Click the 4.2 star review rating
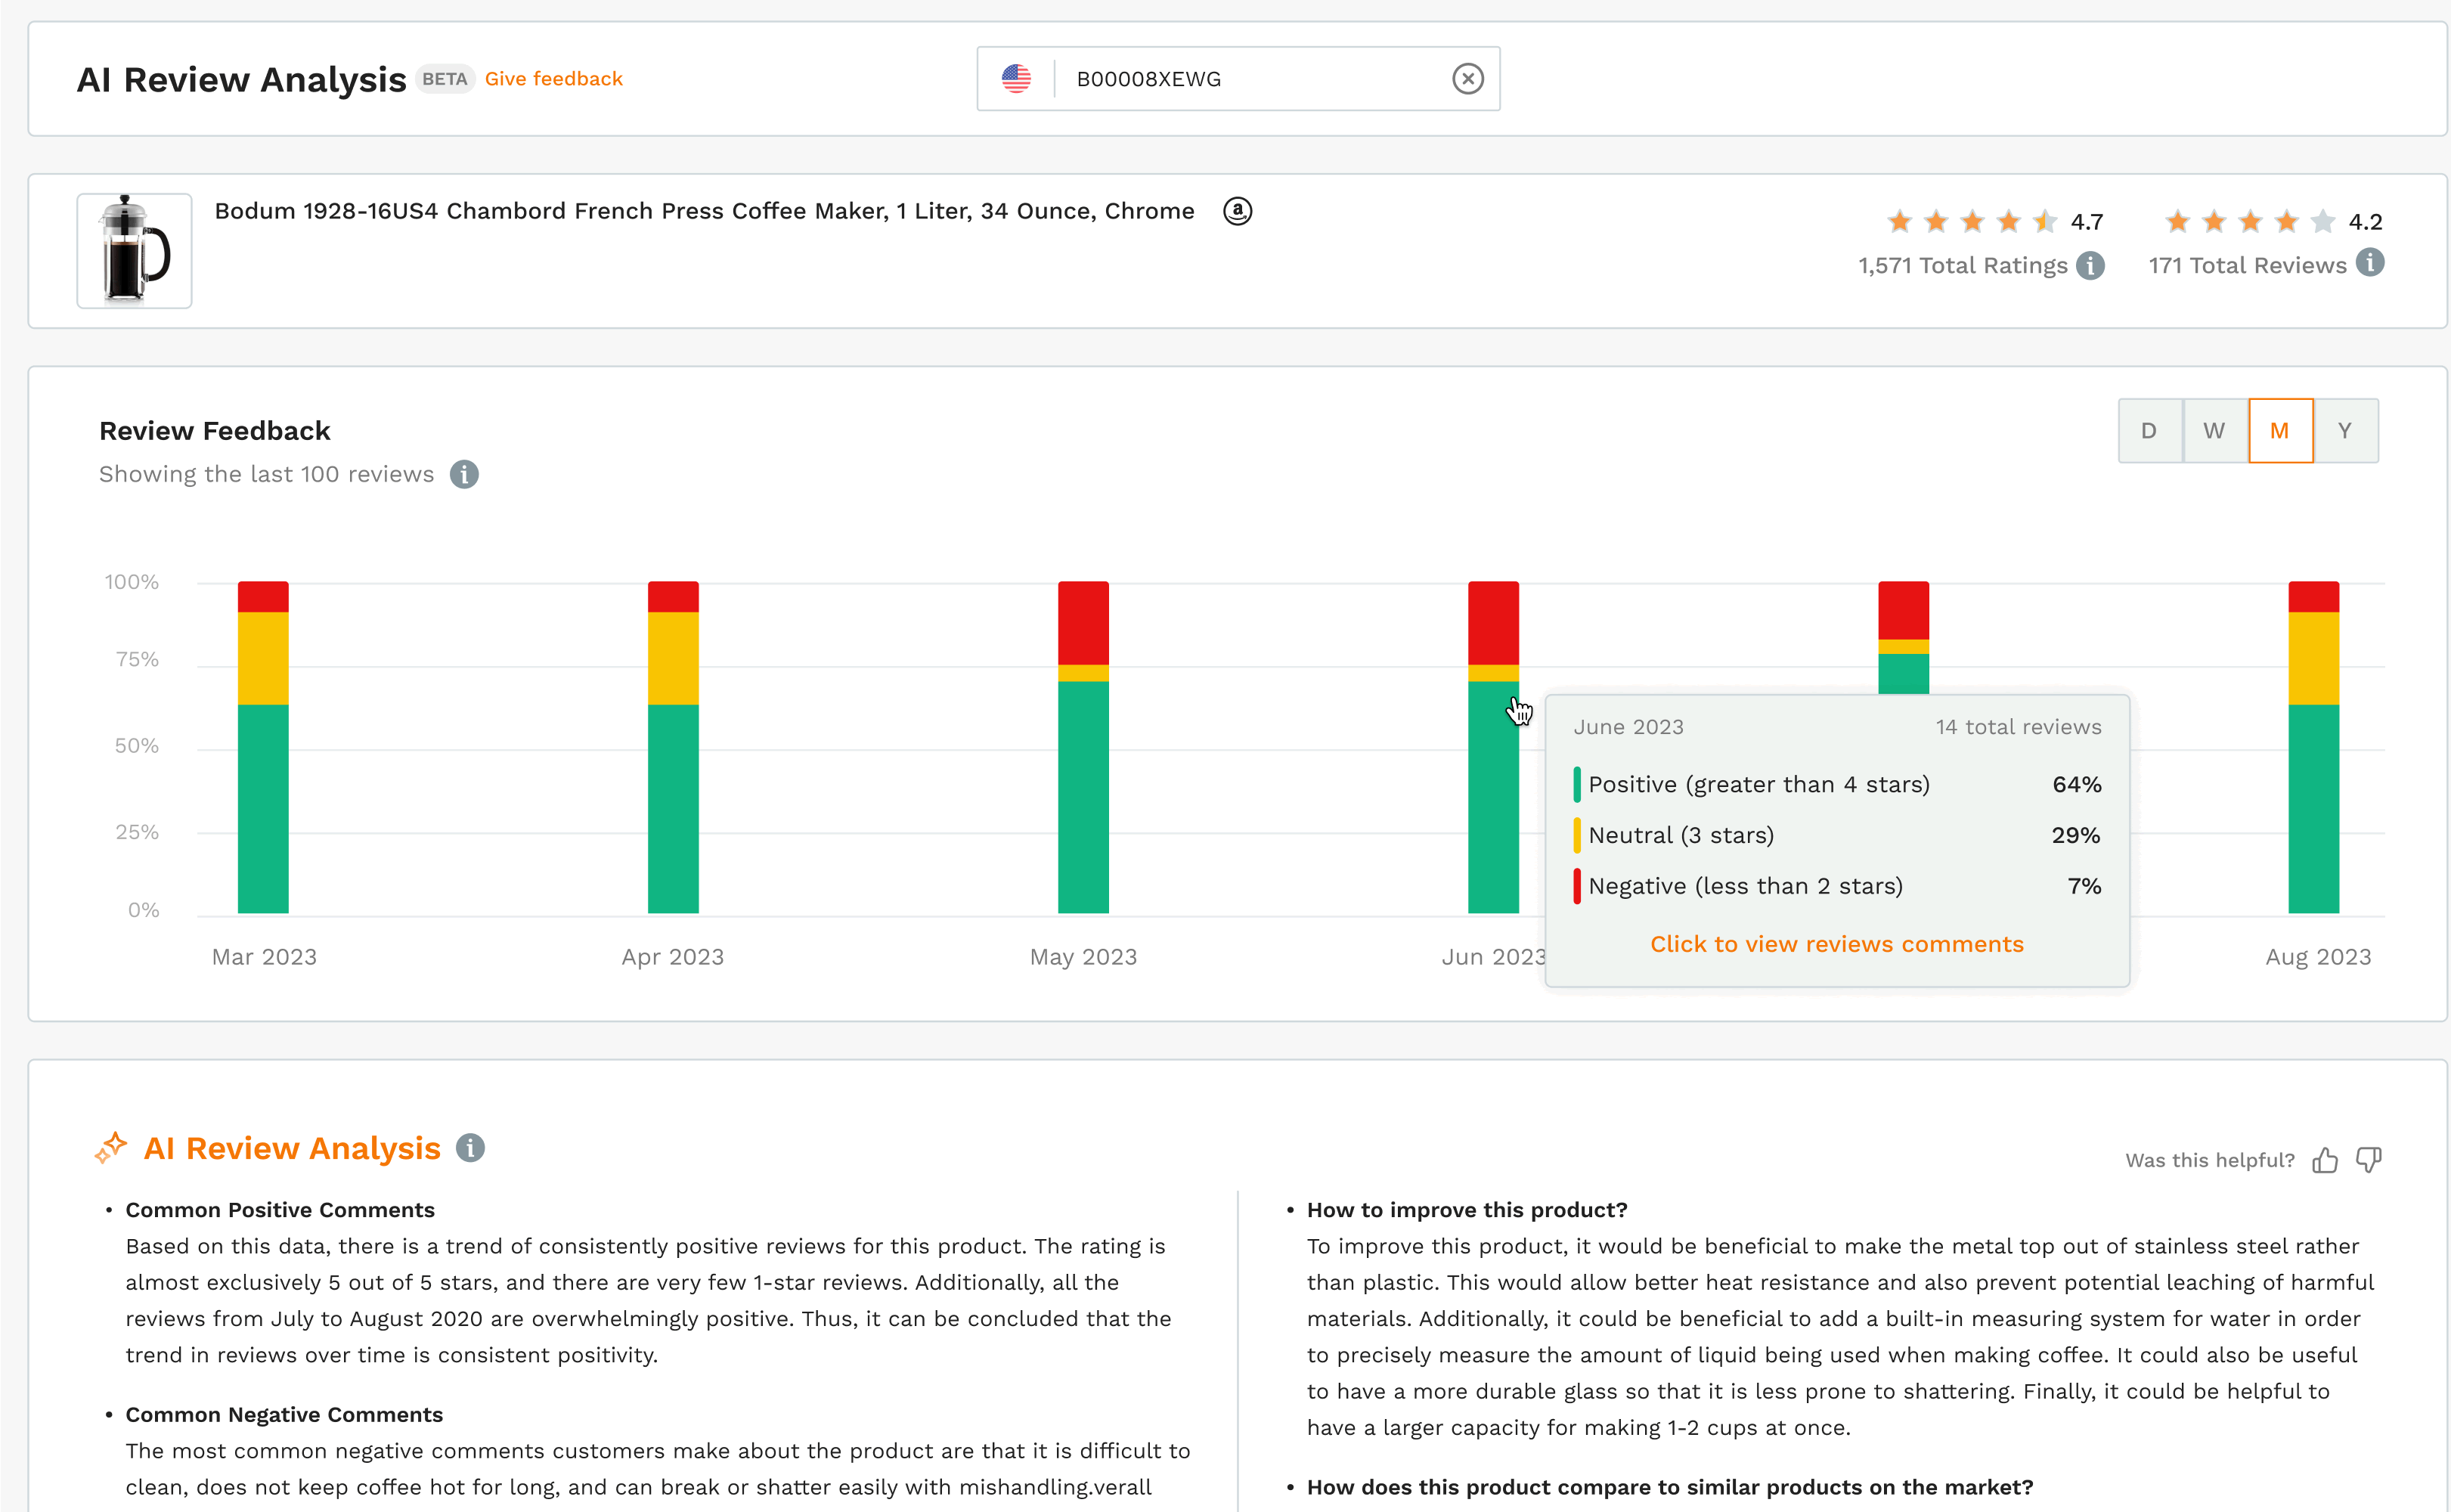Image resolution: width=2451 pixels, height=1512 pixels. pos(2365,221)
